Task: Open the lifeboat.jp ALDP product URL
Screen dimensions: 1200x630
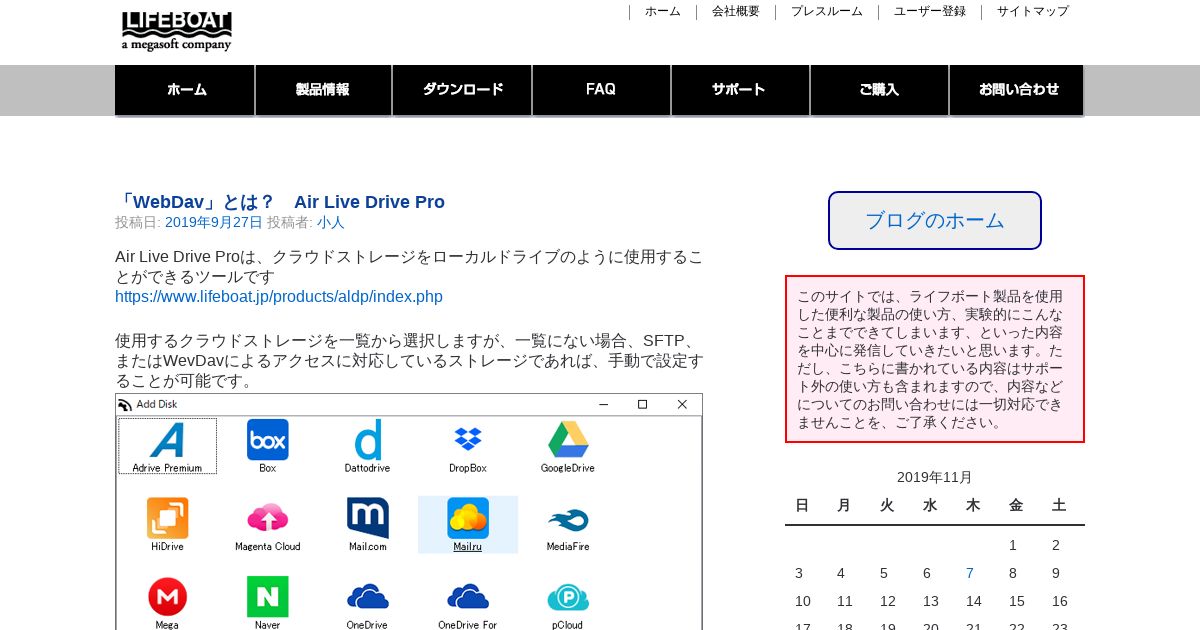Action: tap(279, 297)
